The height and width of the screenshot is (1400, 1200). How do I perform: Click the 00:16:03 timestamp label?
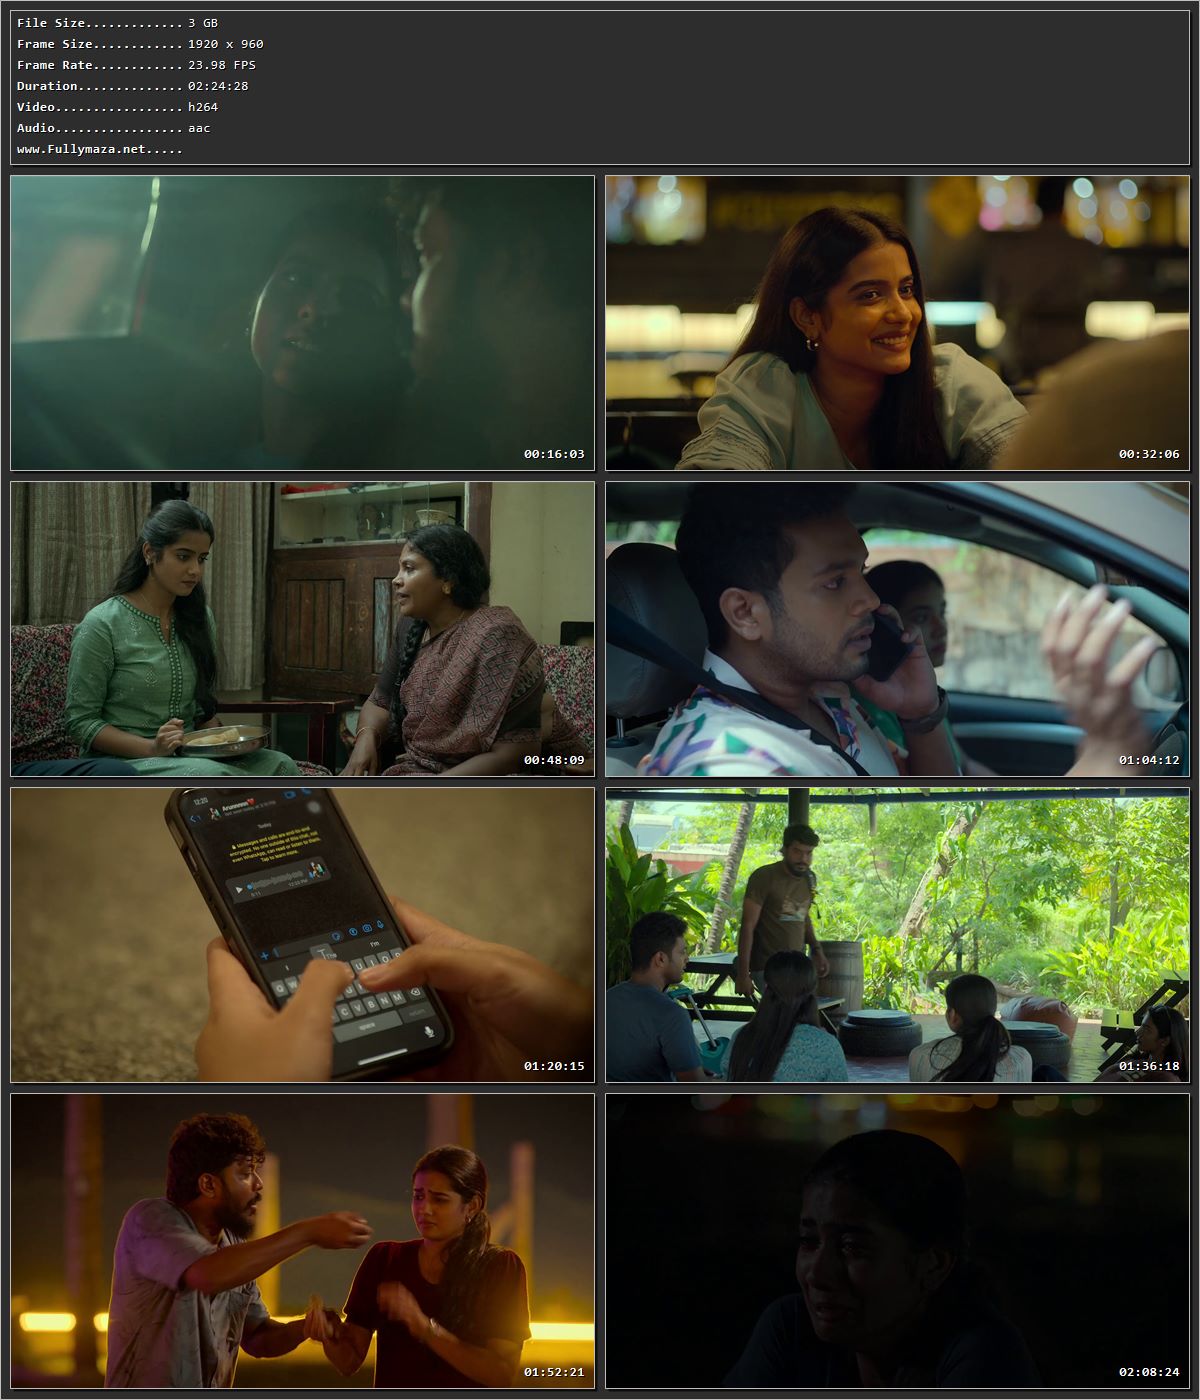[554, 454]
